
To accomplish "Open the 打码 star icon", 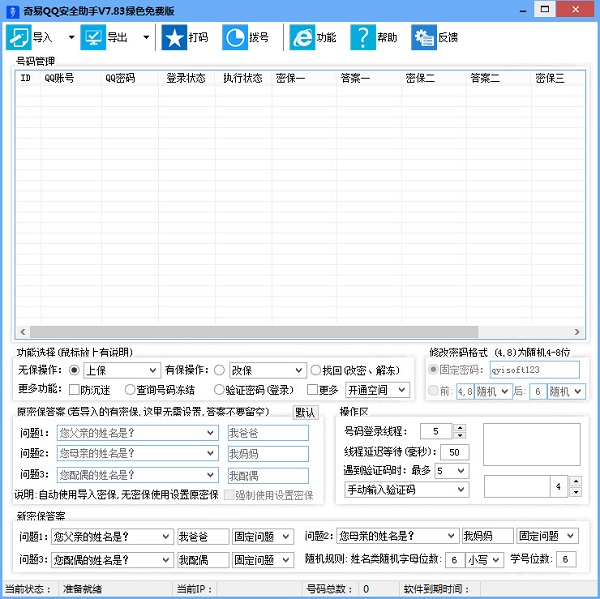I will click(174, 37).
